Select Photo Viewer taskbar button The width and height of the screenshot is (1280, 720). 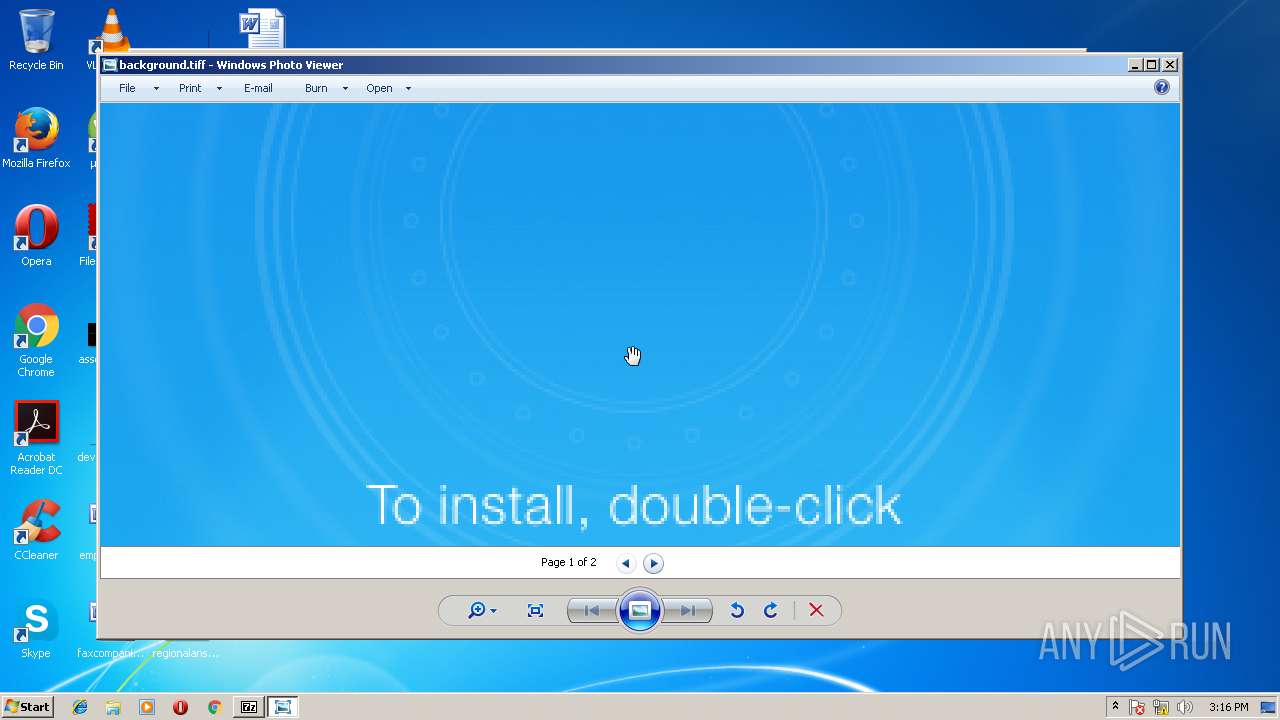pos(283,707)
